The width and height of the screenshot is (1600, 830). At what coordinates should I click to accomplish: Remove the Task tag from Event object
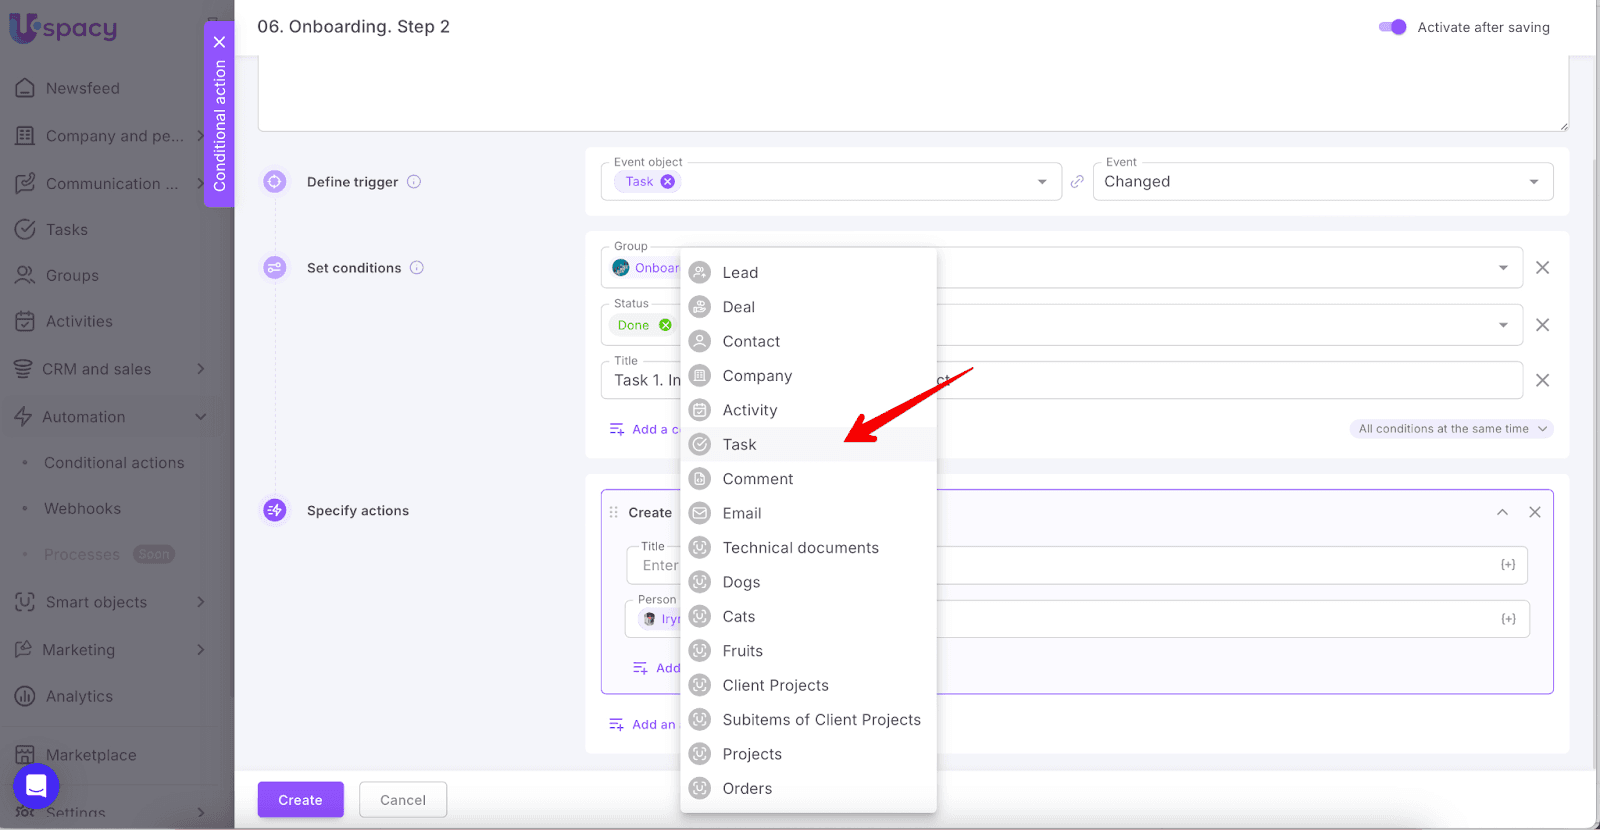pyautogui.click(x=667, y=182)
